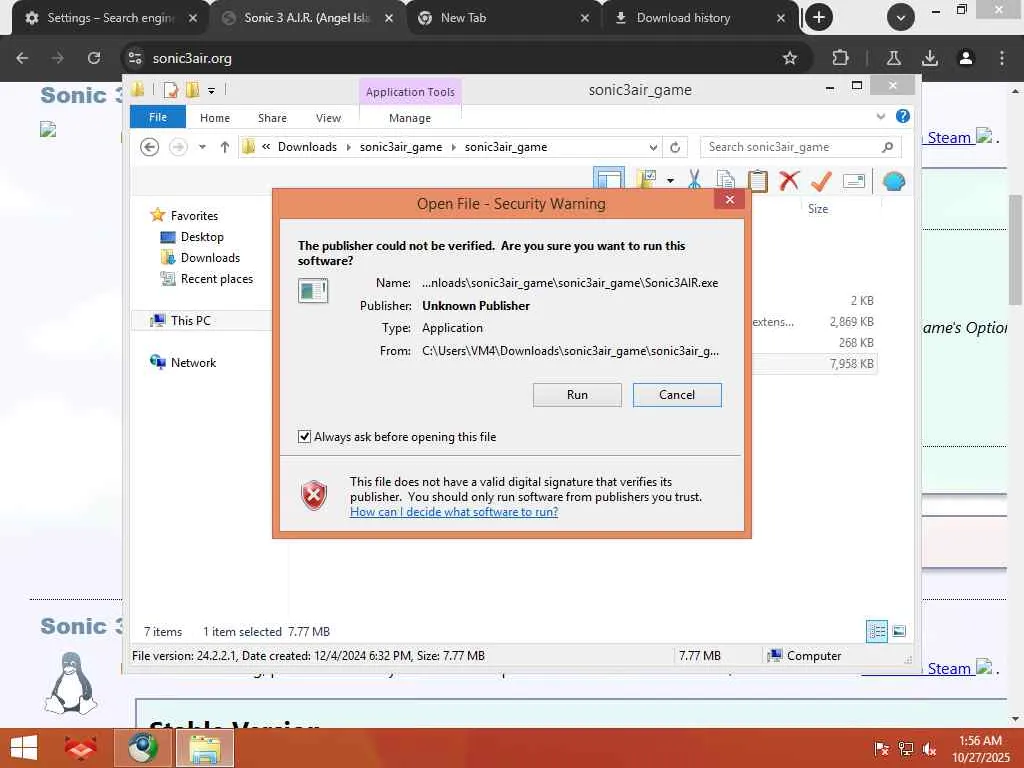Open File Explorer from the taskbar
Screen dimensions: 1024x768
(x=205, y=748)
